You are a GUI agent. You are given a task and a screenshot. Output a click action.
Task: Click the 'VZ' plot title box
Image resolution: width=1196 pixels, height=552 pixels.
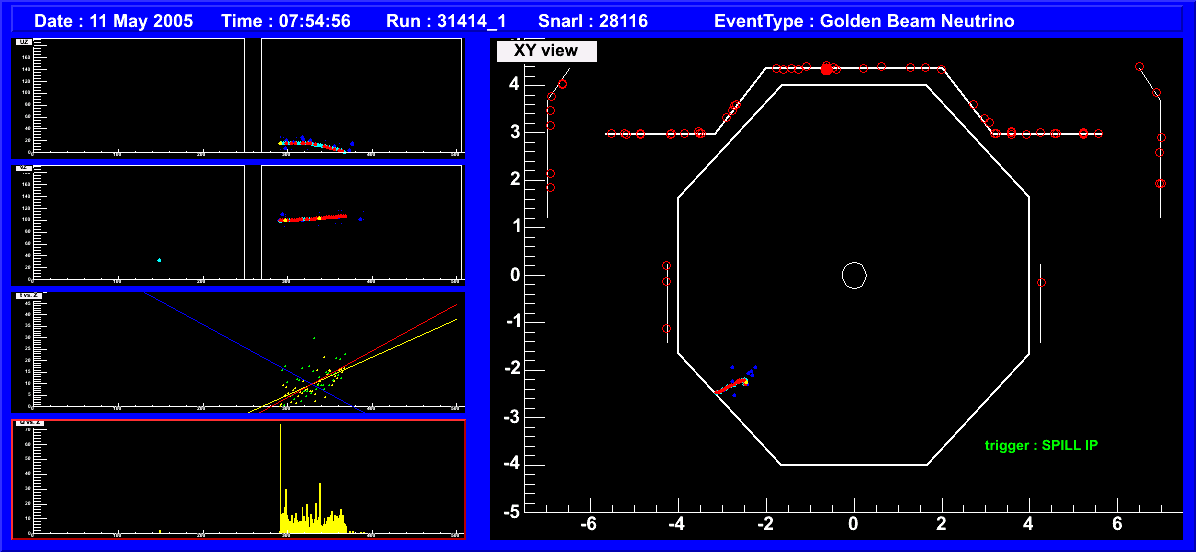tap(23, 169)
